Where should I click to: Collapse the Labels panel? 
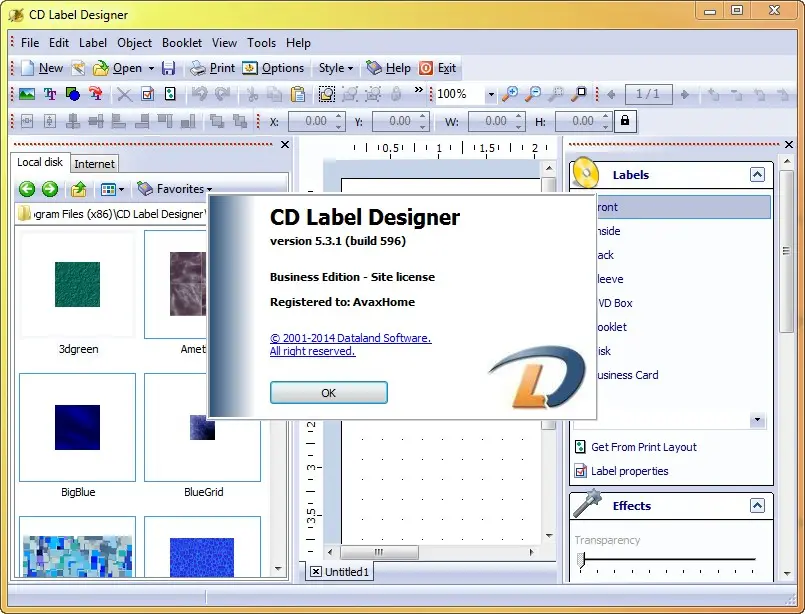(x=757, y=175)
